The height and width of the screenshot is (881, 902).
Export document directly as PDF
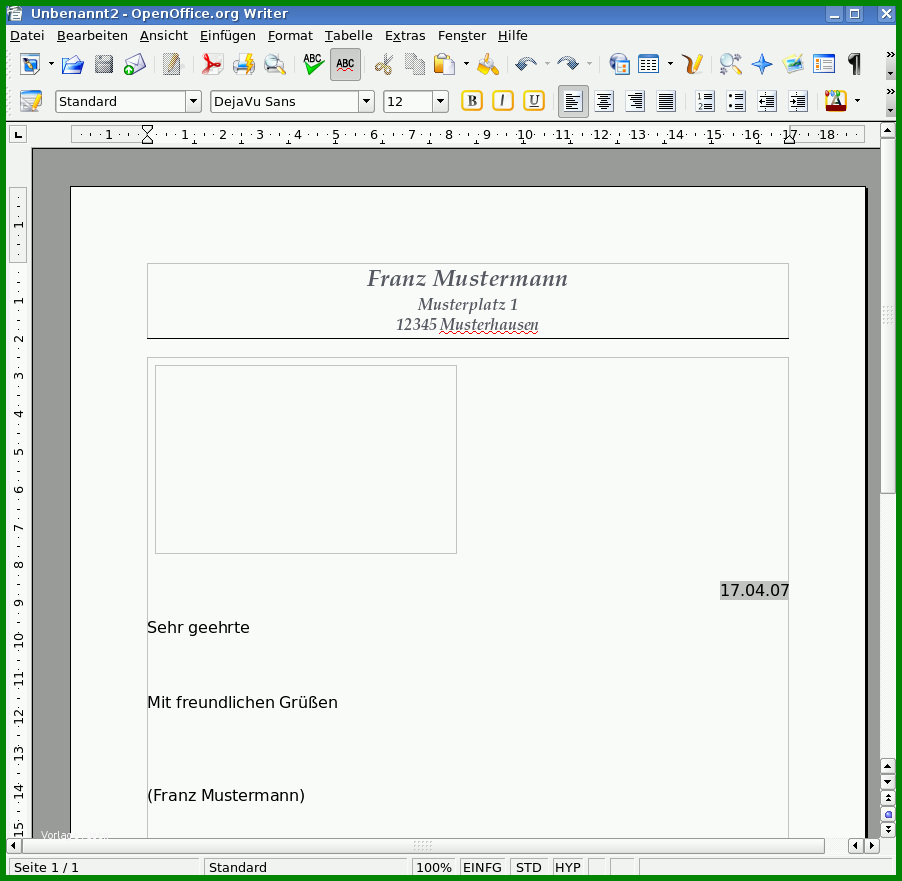[212, 64]
